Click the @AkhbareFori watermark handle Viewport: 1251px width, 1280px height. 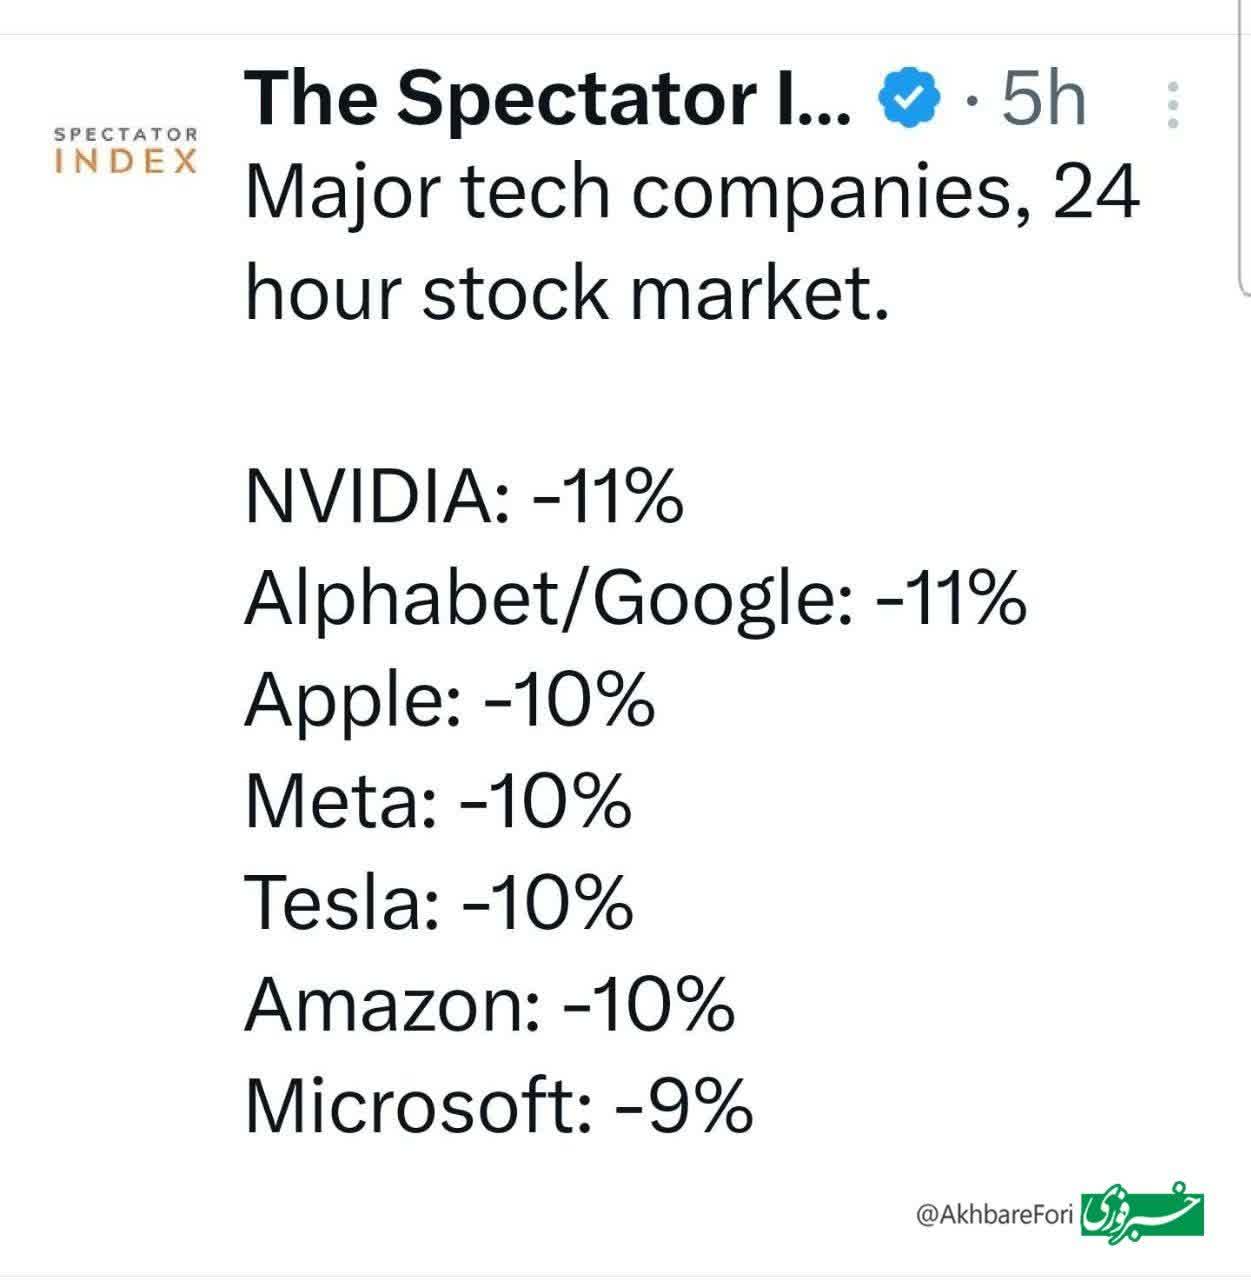click(x=994, y=1215)
